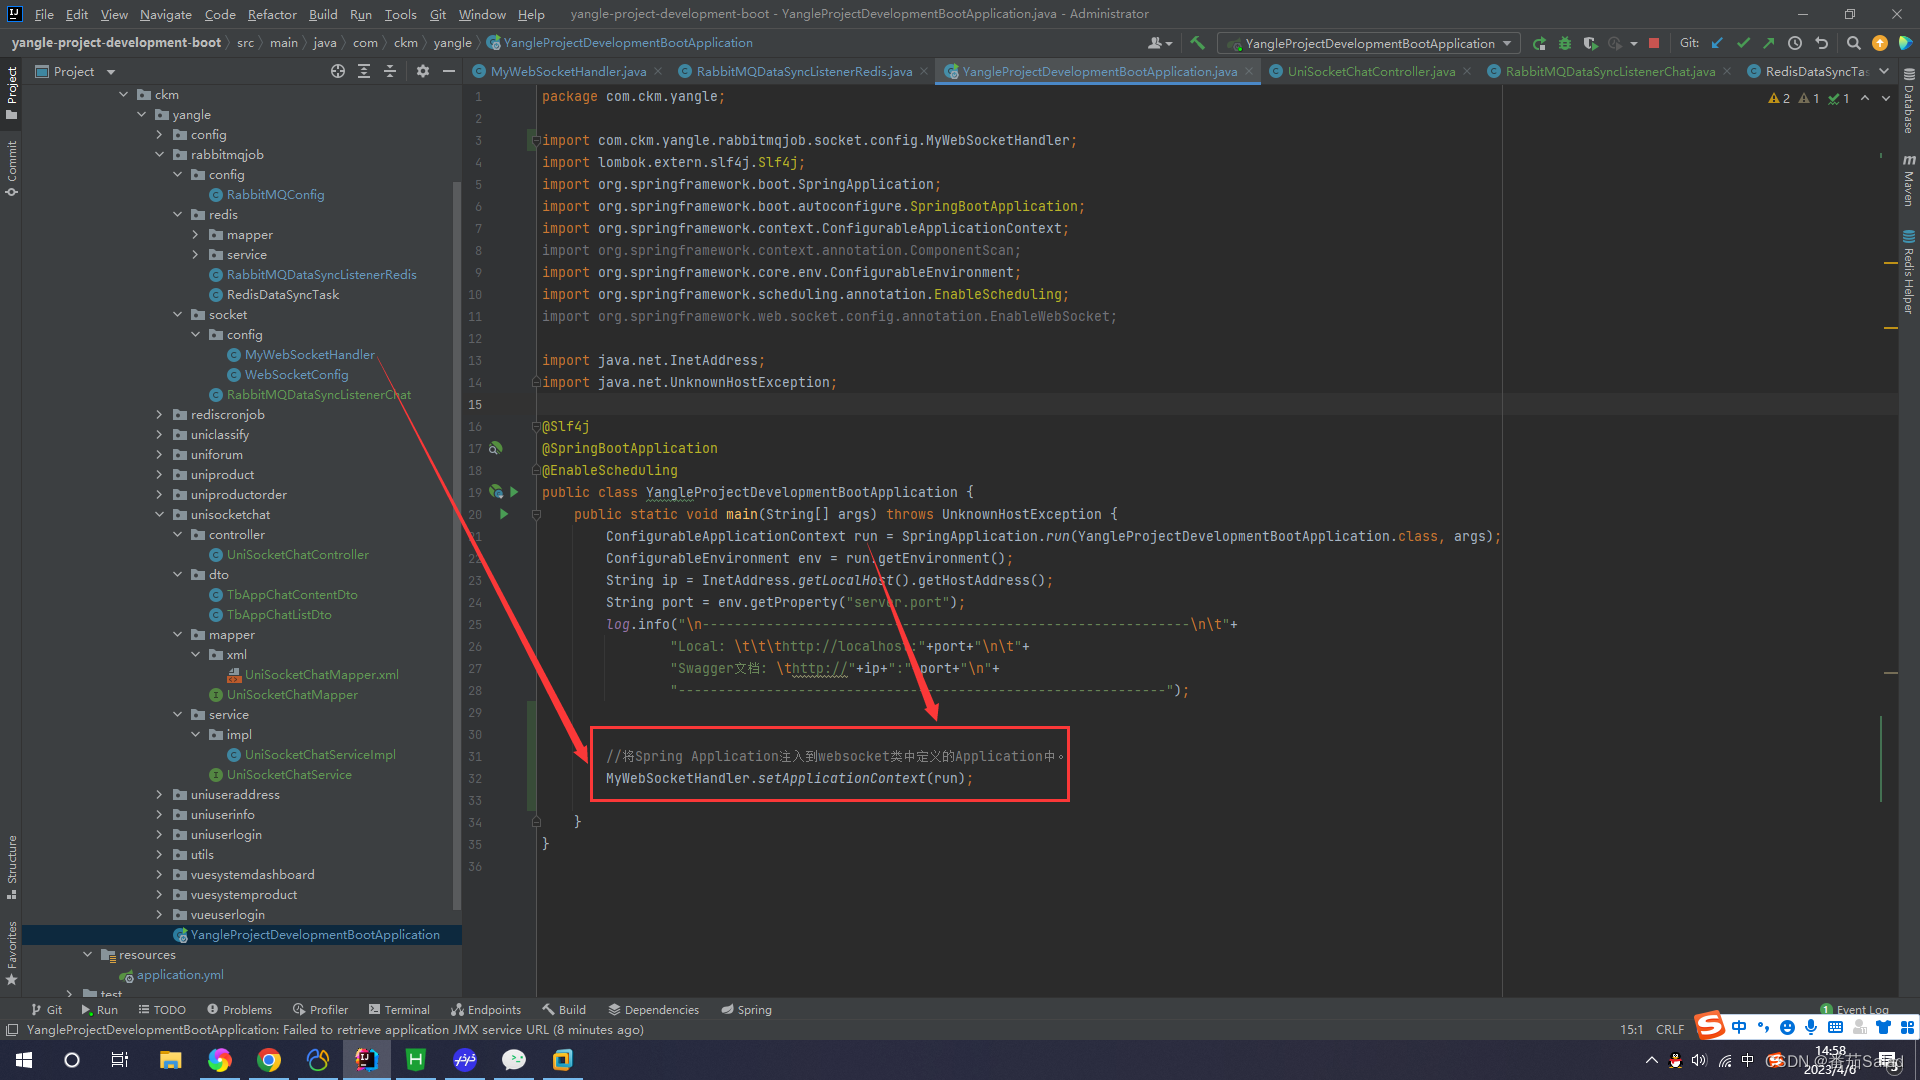Close the RabbitMQDataSyncListenerRedis.java tab
The width and height of the screenshot is (1920, 1080).
pos(924,71)
